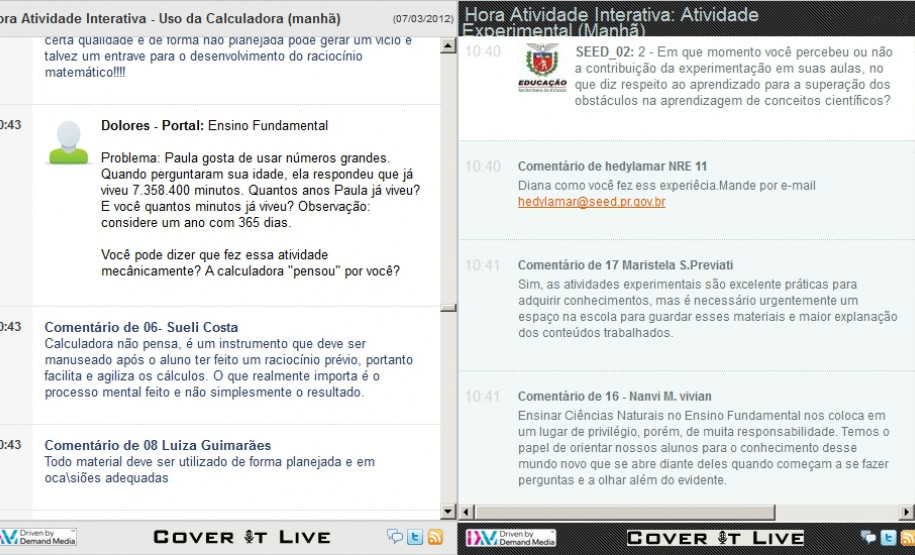
Task: Click Demand Media logo in left footer
Action: pos(38,537)
